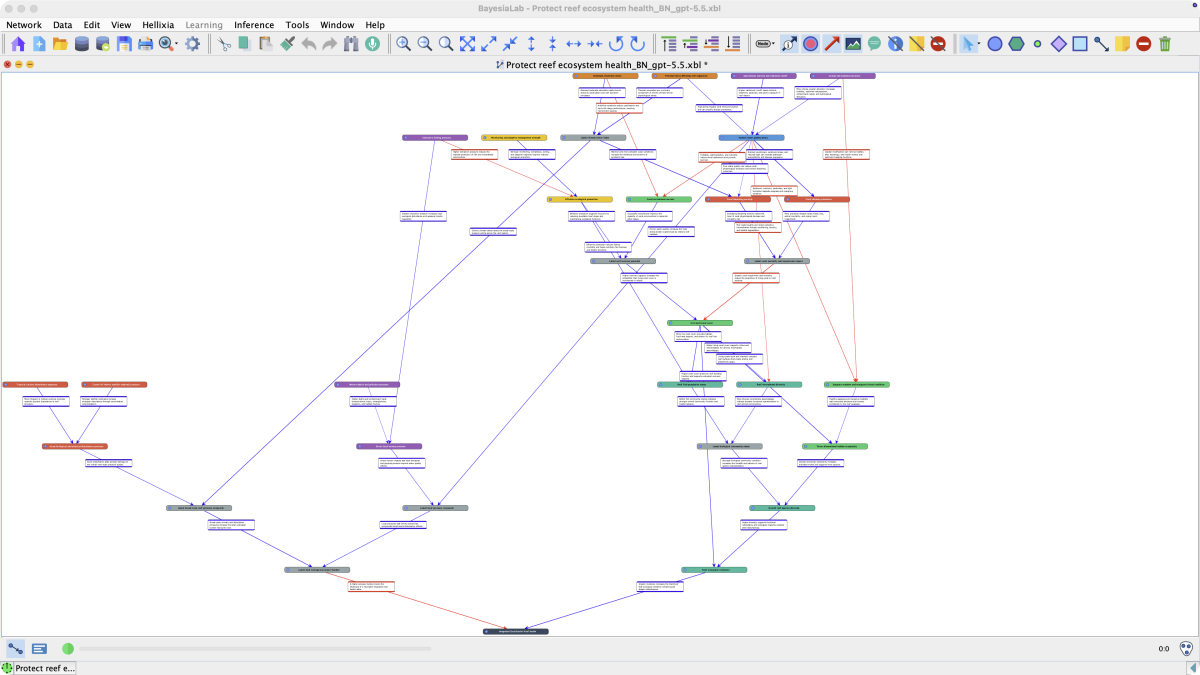Toggle the red arrow arc display button
This screenshot has height=675, width=1200.
pyautogui.click(x=832, y=44)
